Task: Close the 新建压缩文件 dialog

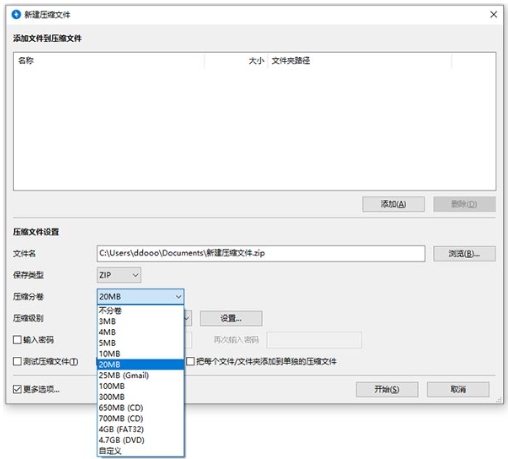Action: pos(493,14)
